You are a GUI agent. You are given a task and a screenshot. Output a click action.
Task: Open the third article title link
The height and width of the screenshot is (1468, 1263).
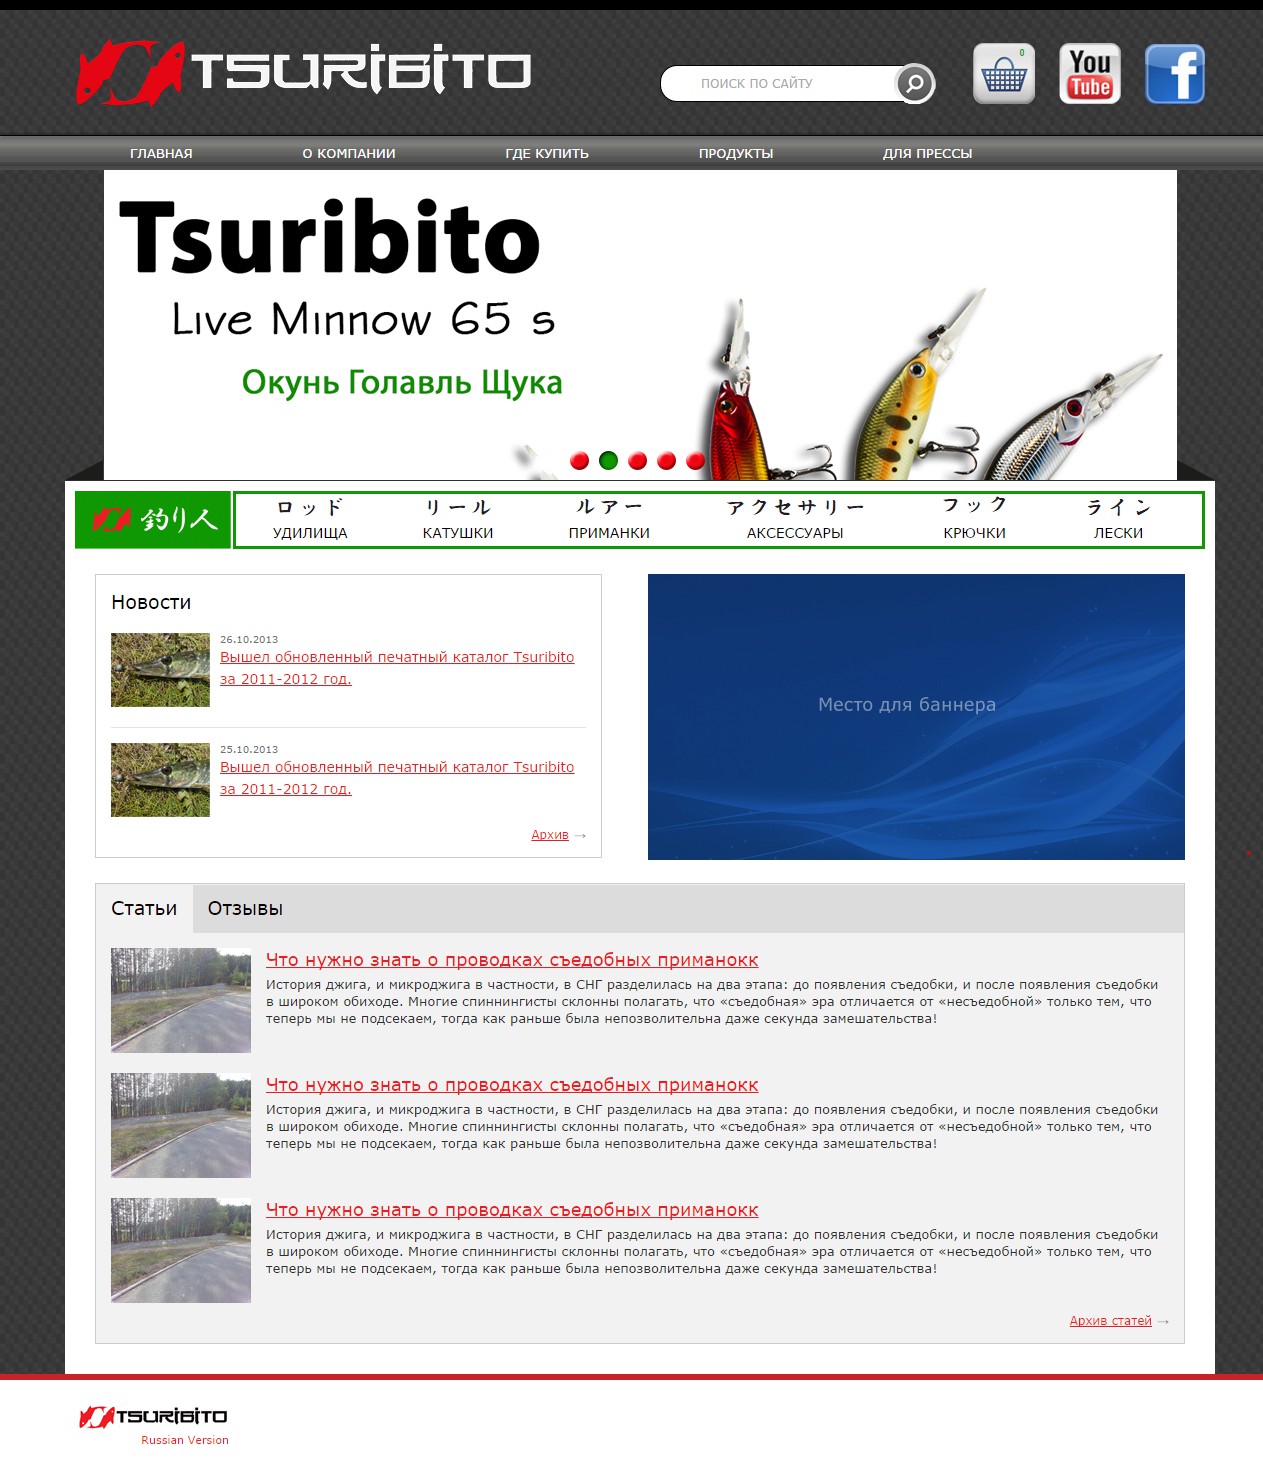512,1210
